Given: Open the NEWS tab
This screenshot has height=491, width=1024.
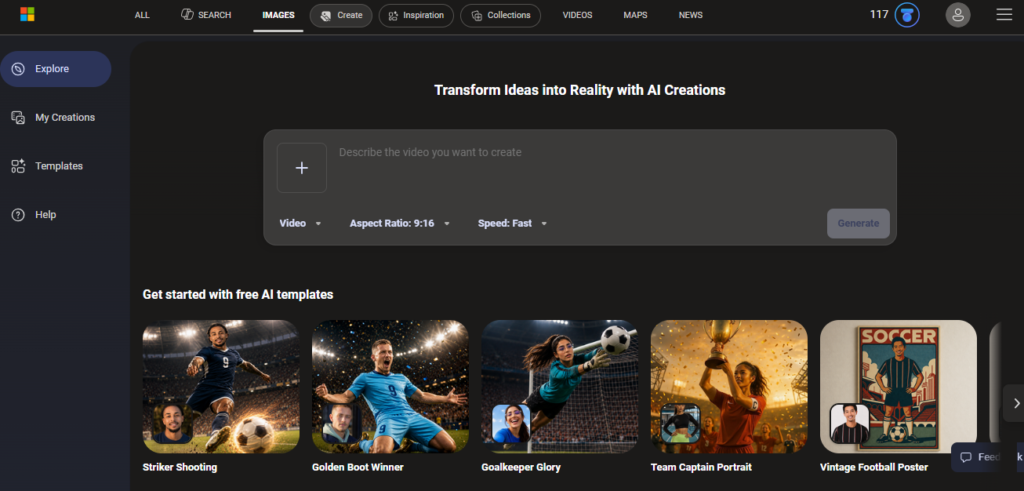Looking at the screenshot, I should click(x=690, y=15).
